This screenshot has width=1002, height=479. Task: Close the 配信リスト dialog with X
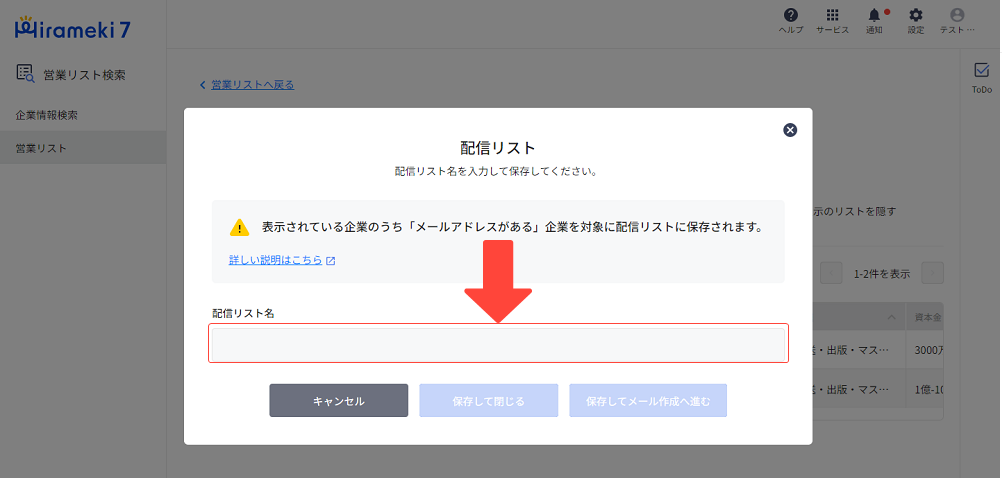pos(790,130)
